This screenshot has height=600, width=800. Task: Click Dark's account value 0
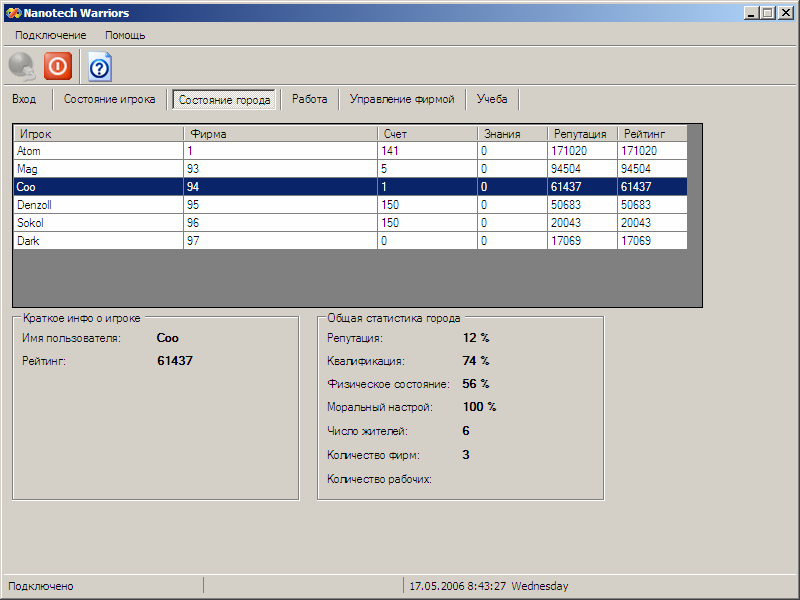pyautogui.click(x=427, y=241)
